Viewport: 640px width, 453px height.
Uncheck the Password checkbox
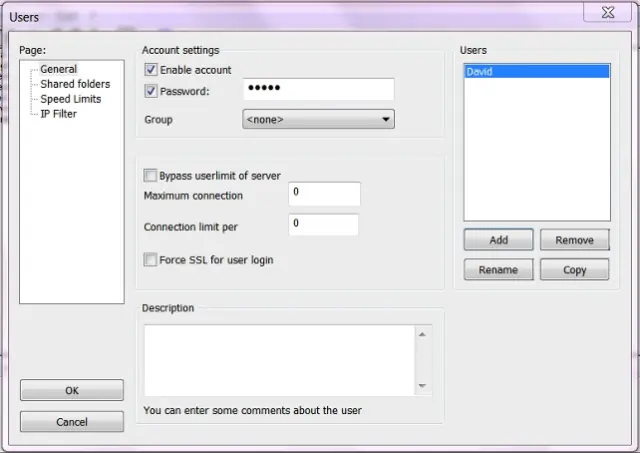click(152, 92)
